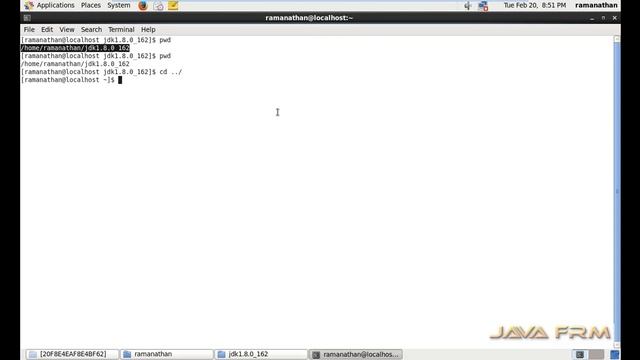Screen dimensions: 640x360
Task: Click the yellow notes launcher icon
Action: click(173, 6)
